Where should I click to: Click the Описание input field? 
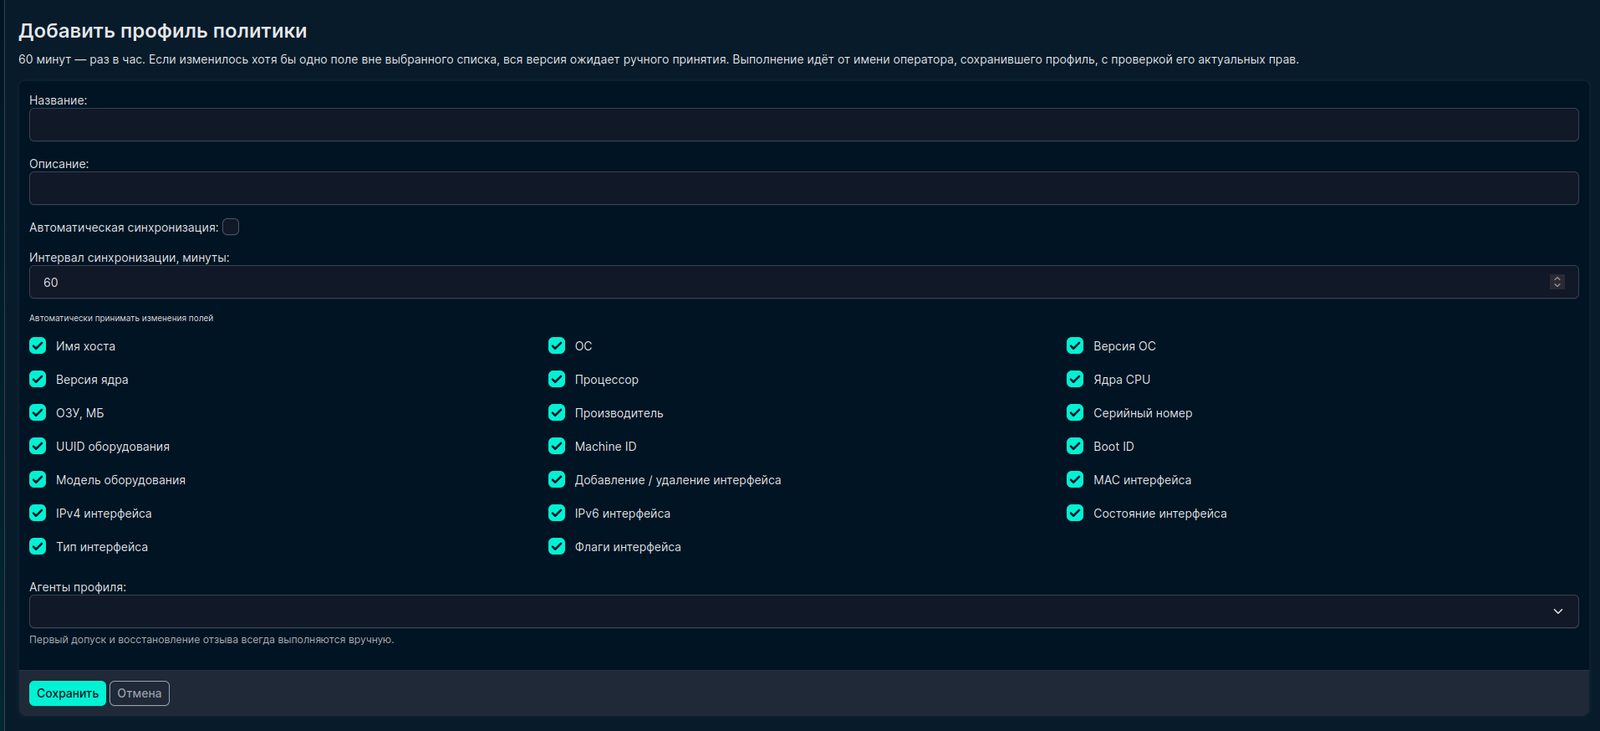(x=803, y=188)
